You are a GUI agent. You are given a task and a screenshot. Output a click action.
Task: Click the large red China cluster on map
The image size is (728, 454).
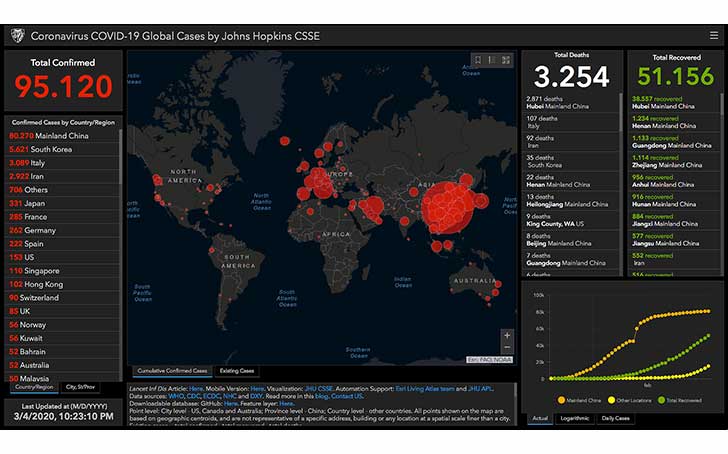(x=447, y=207)
